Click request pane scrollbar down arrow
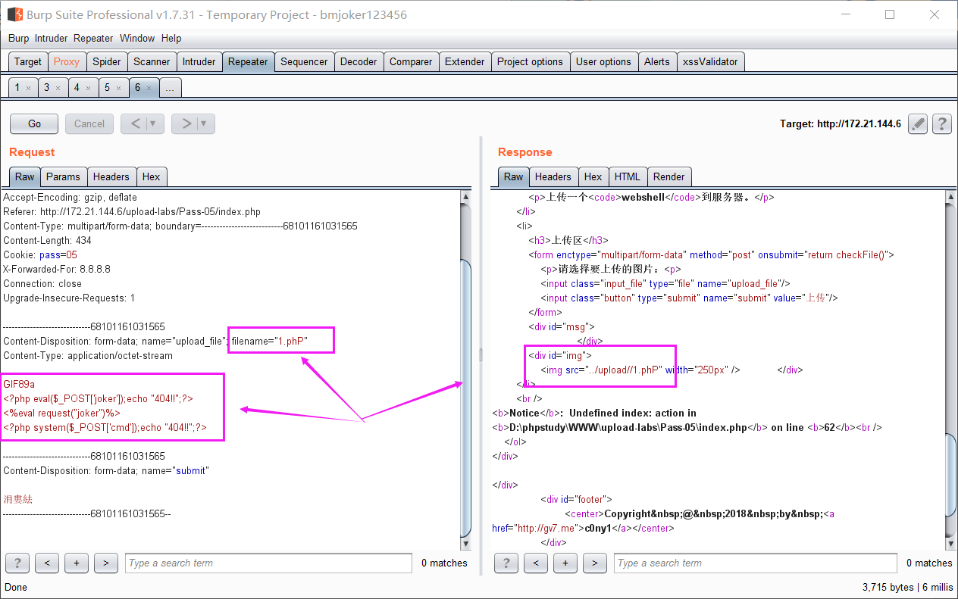 pyautogui.click(x=466, y=543)
